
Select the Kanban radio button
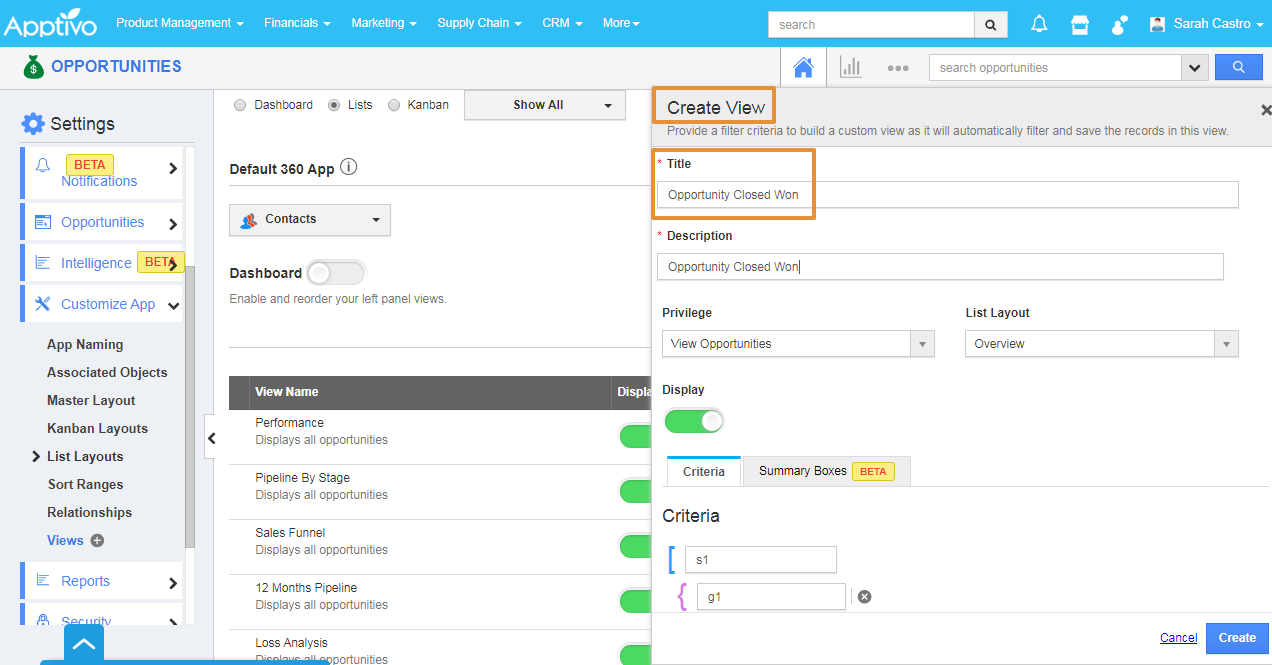point(394,105)
